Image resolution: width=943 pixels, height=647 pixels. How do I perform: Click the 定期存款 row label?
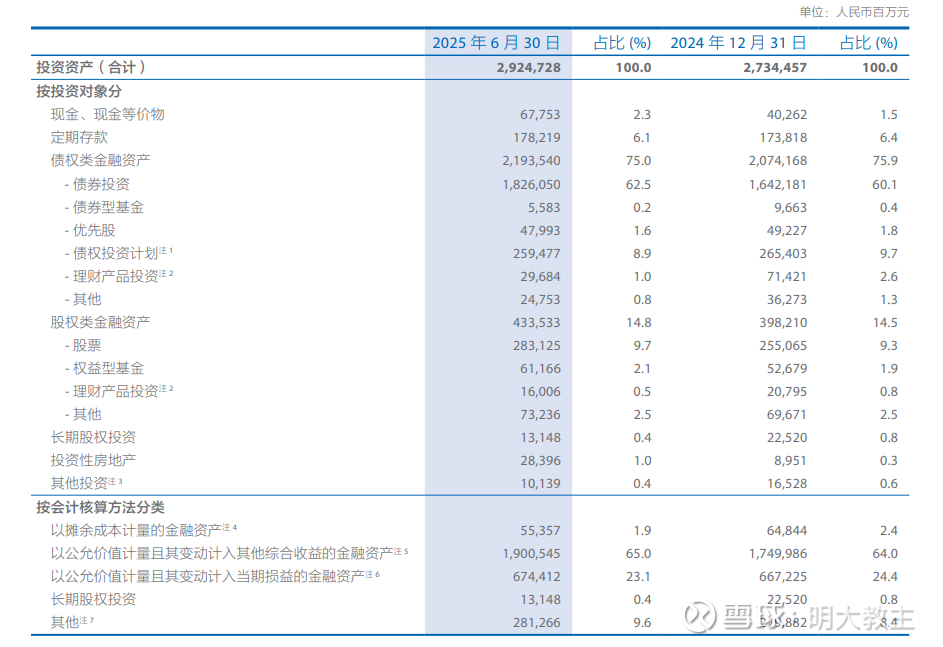click(x=79, y=137)
